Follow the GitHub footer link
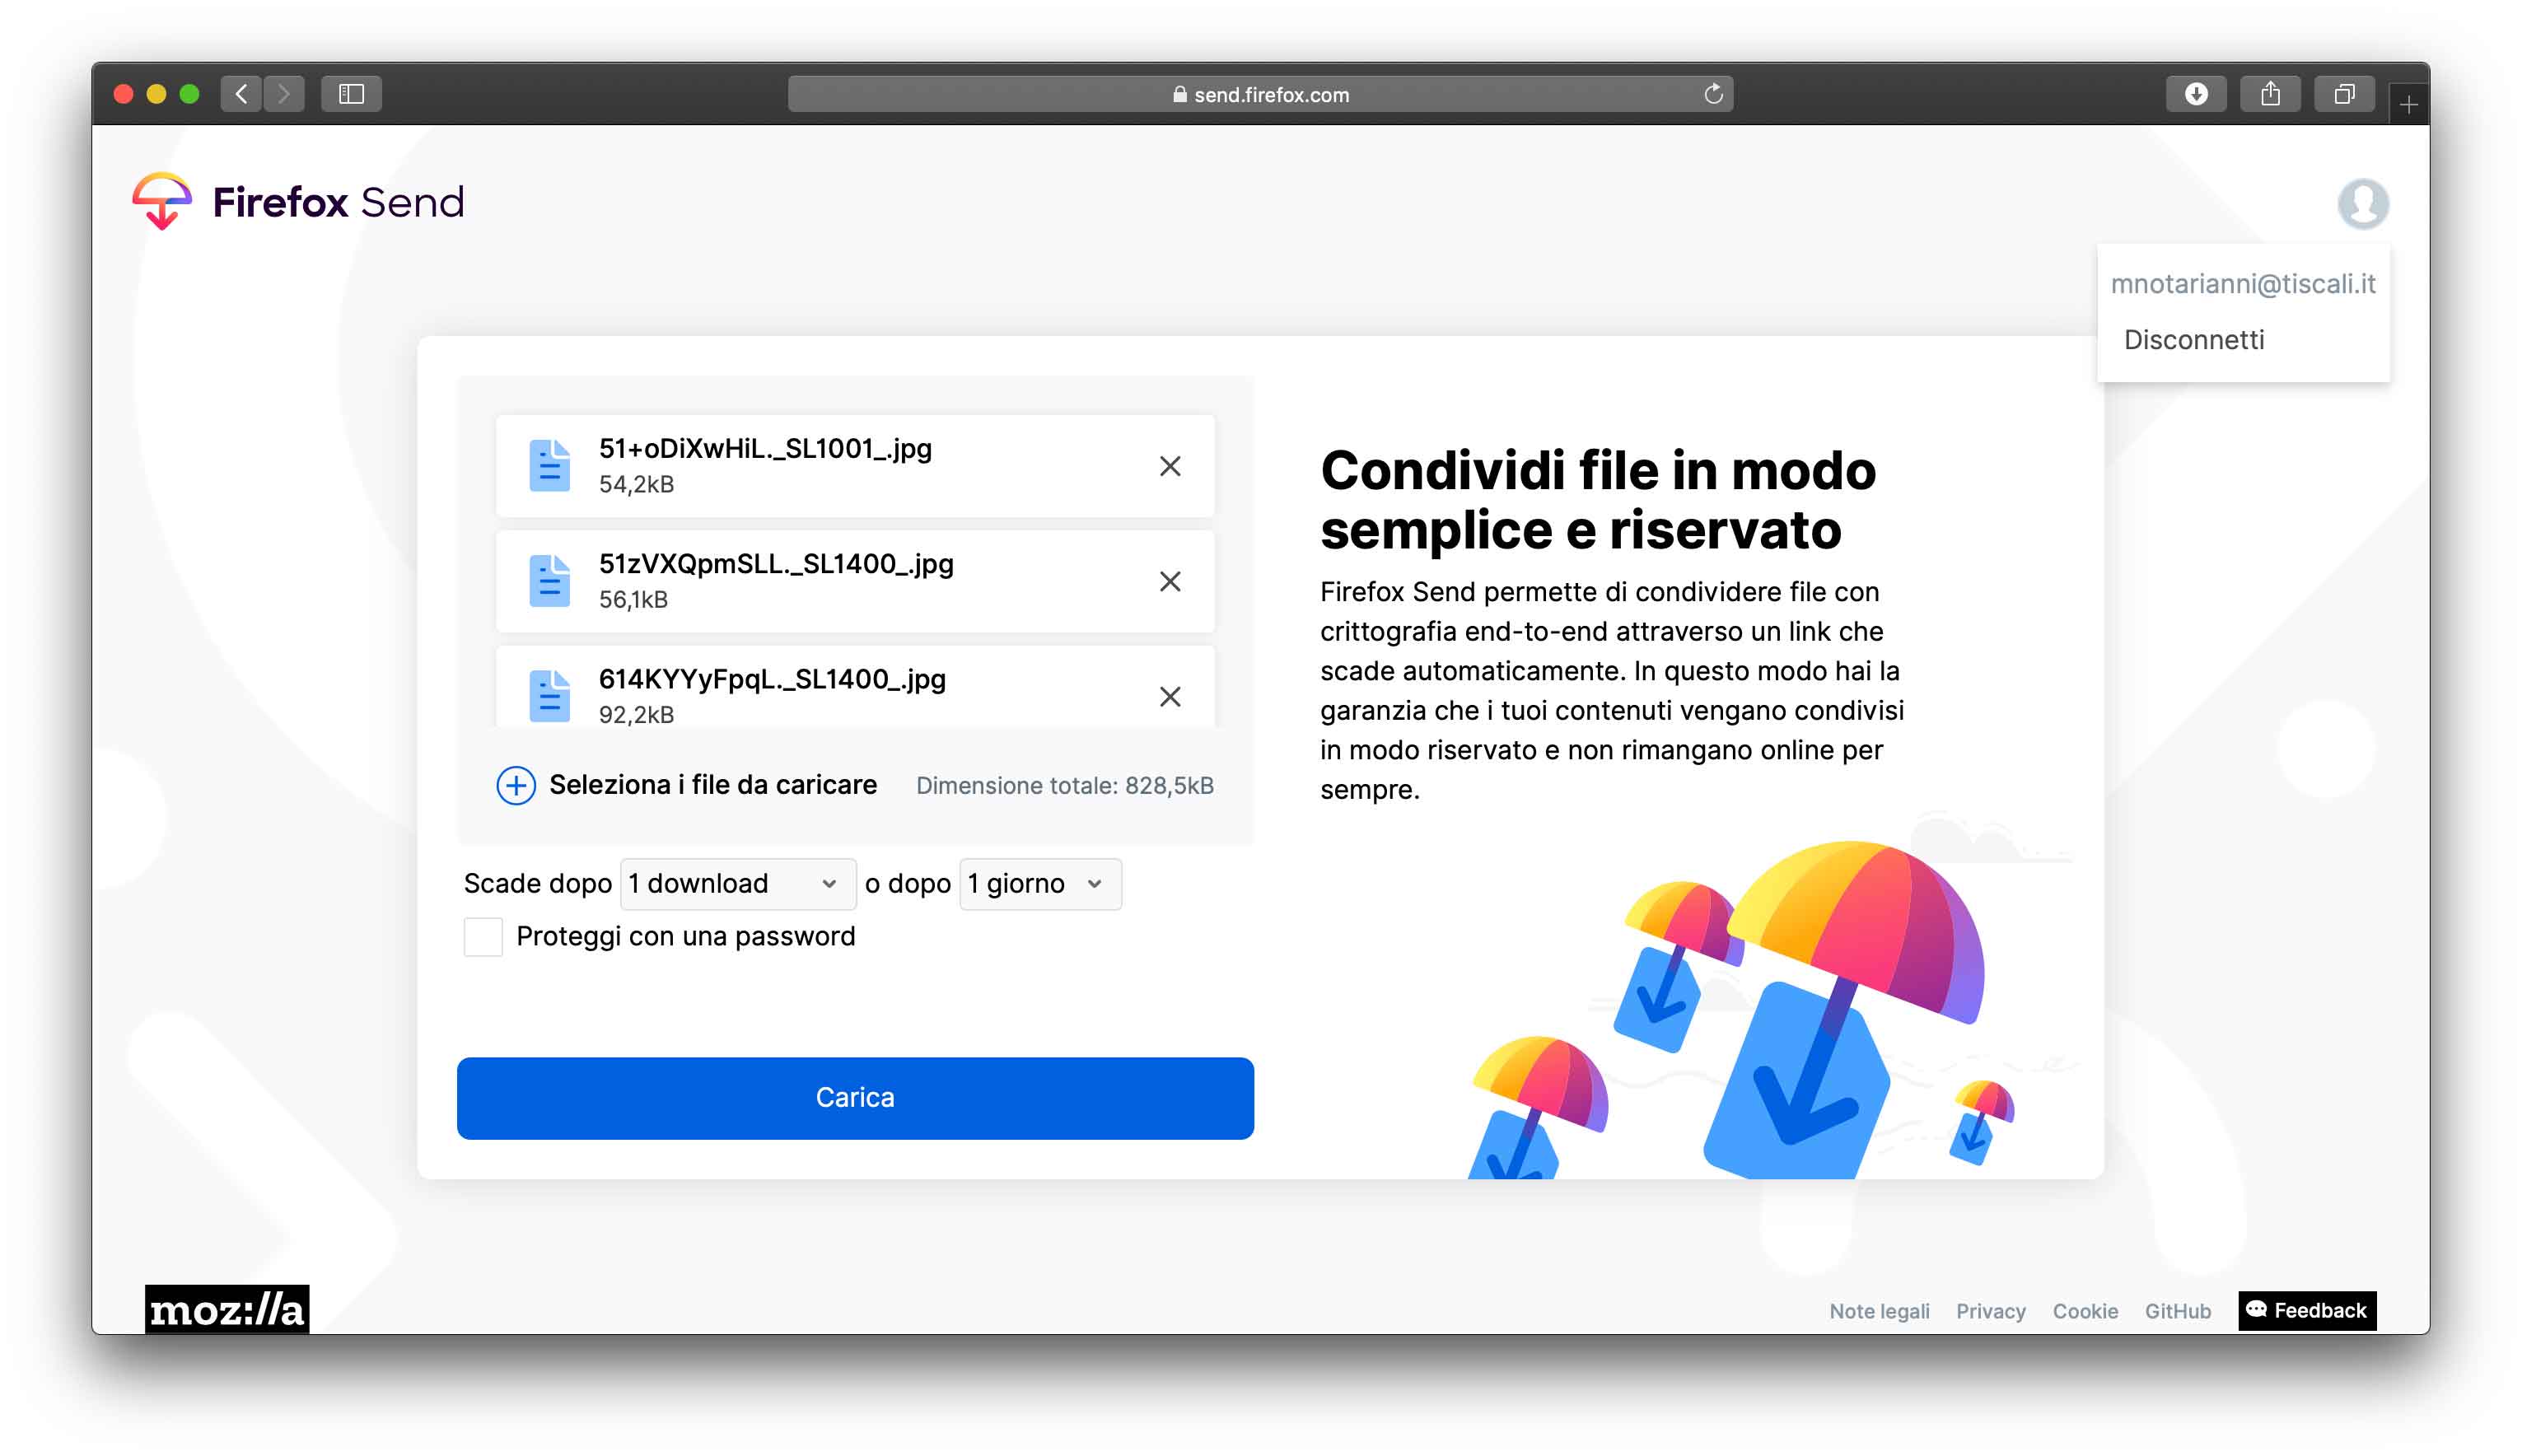This screenshot has height=1456, width=2522. click(x=2177, y=1311)
